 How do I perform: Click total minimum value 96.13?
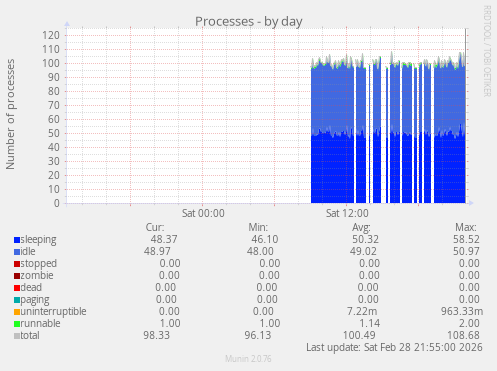258,335
